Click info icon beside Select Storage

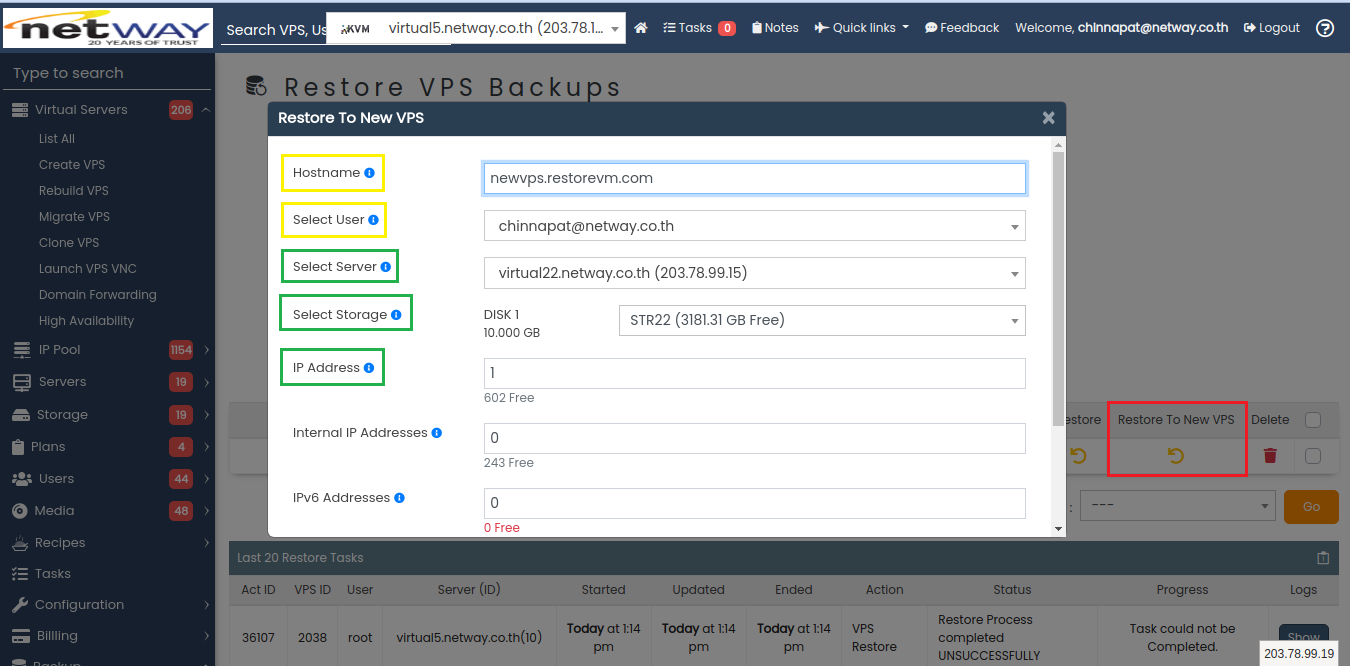[x=396, y=315]
